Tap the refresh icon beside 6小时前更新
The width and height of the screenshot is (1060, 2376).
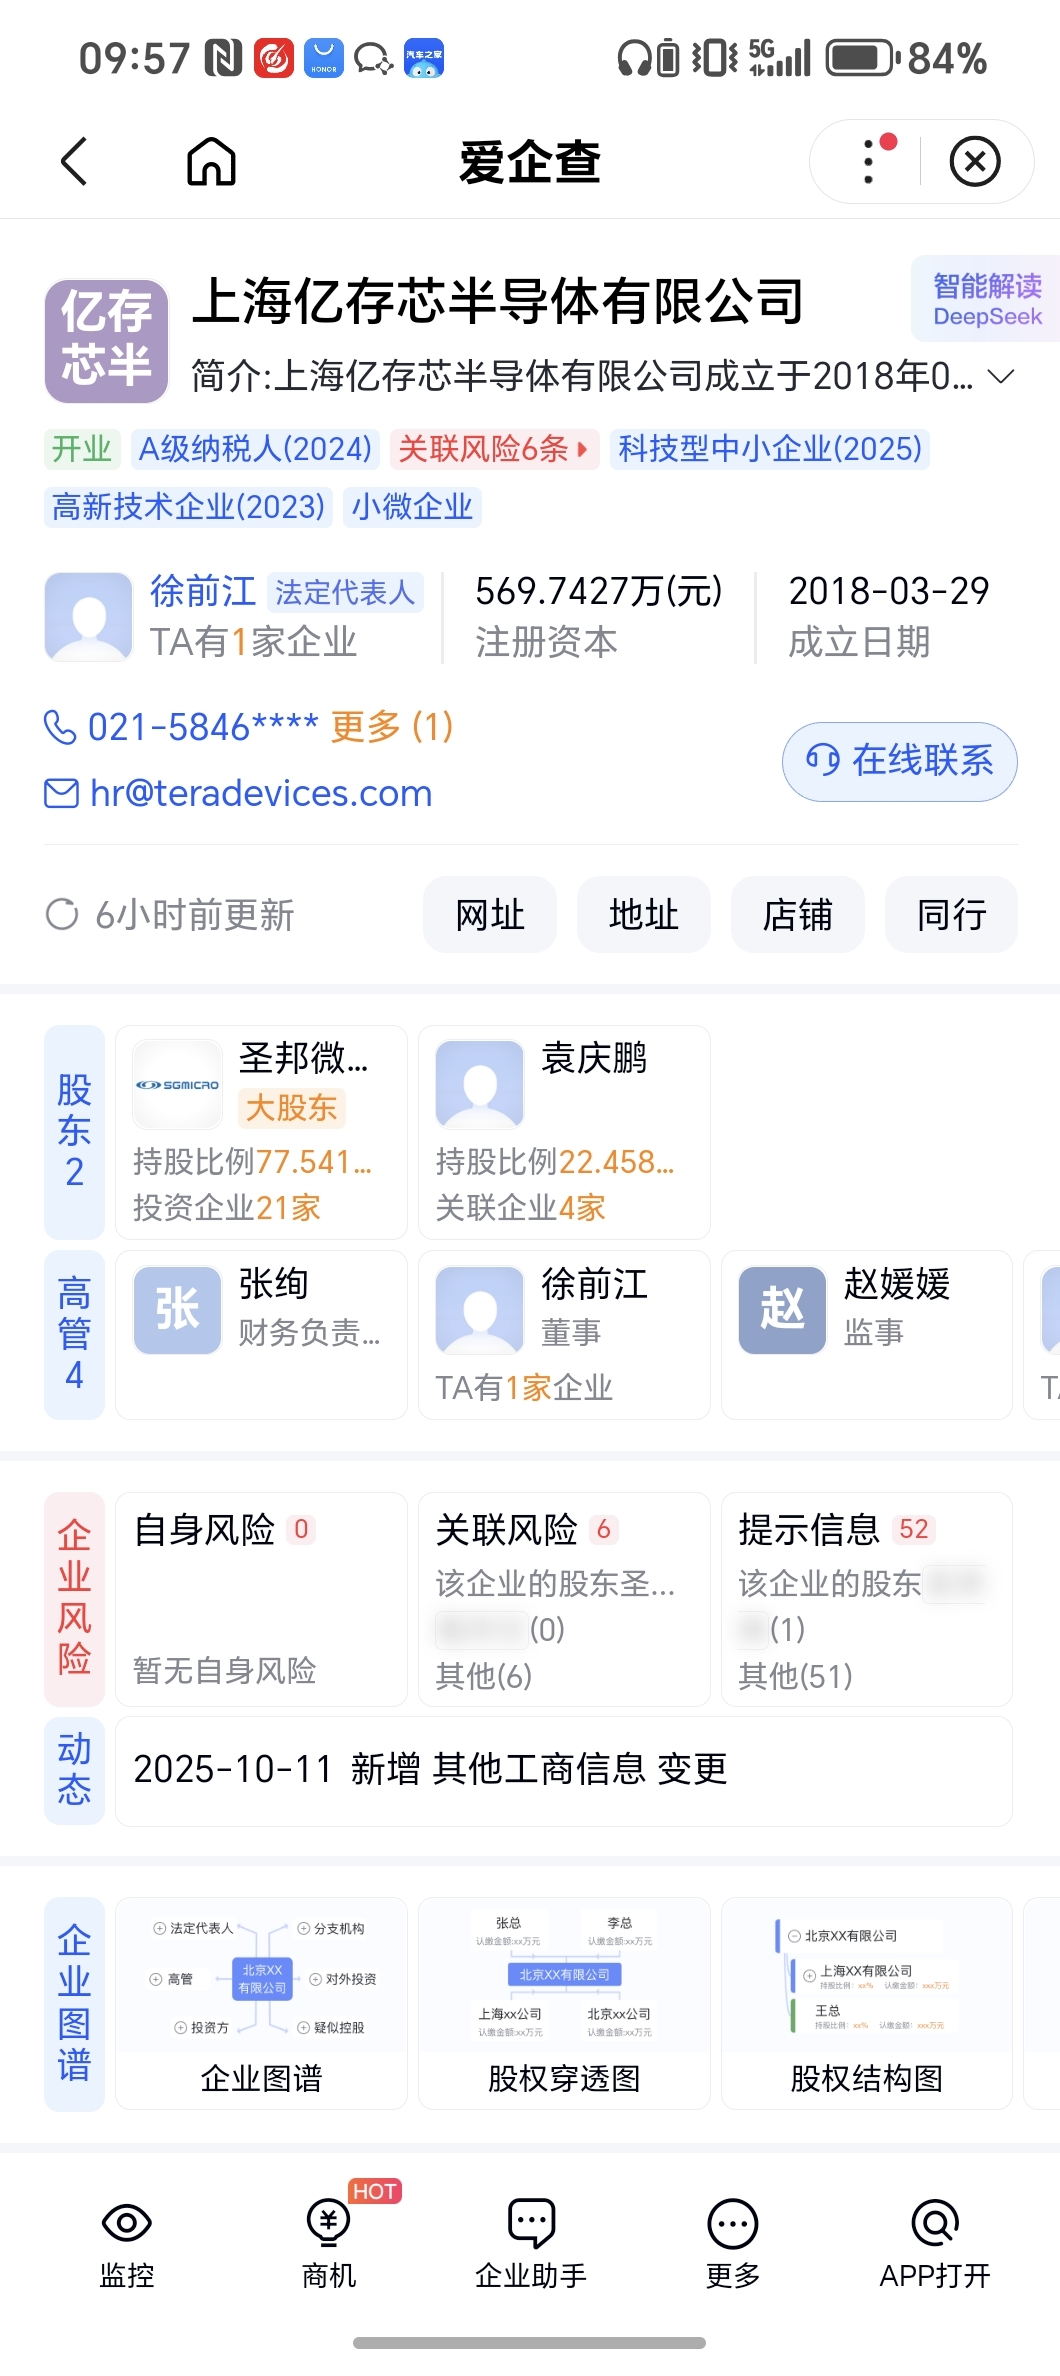pos(62,914)
